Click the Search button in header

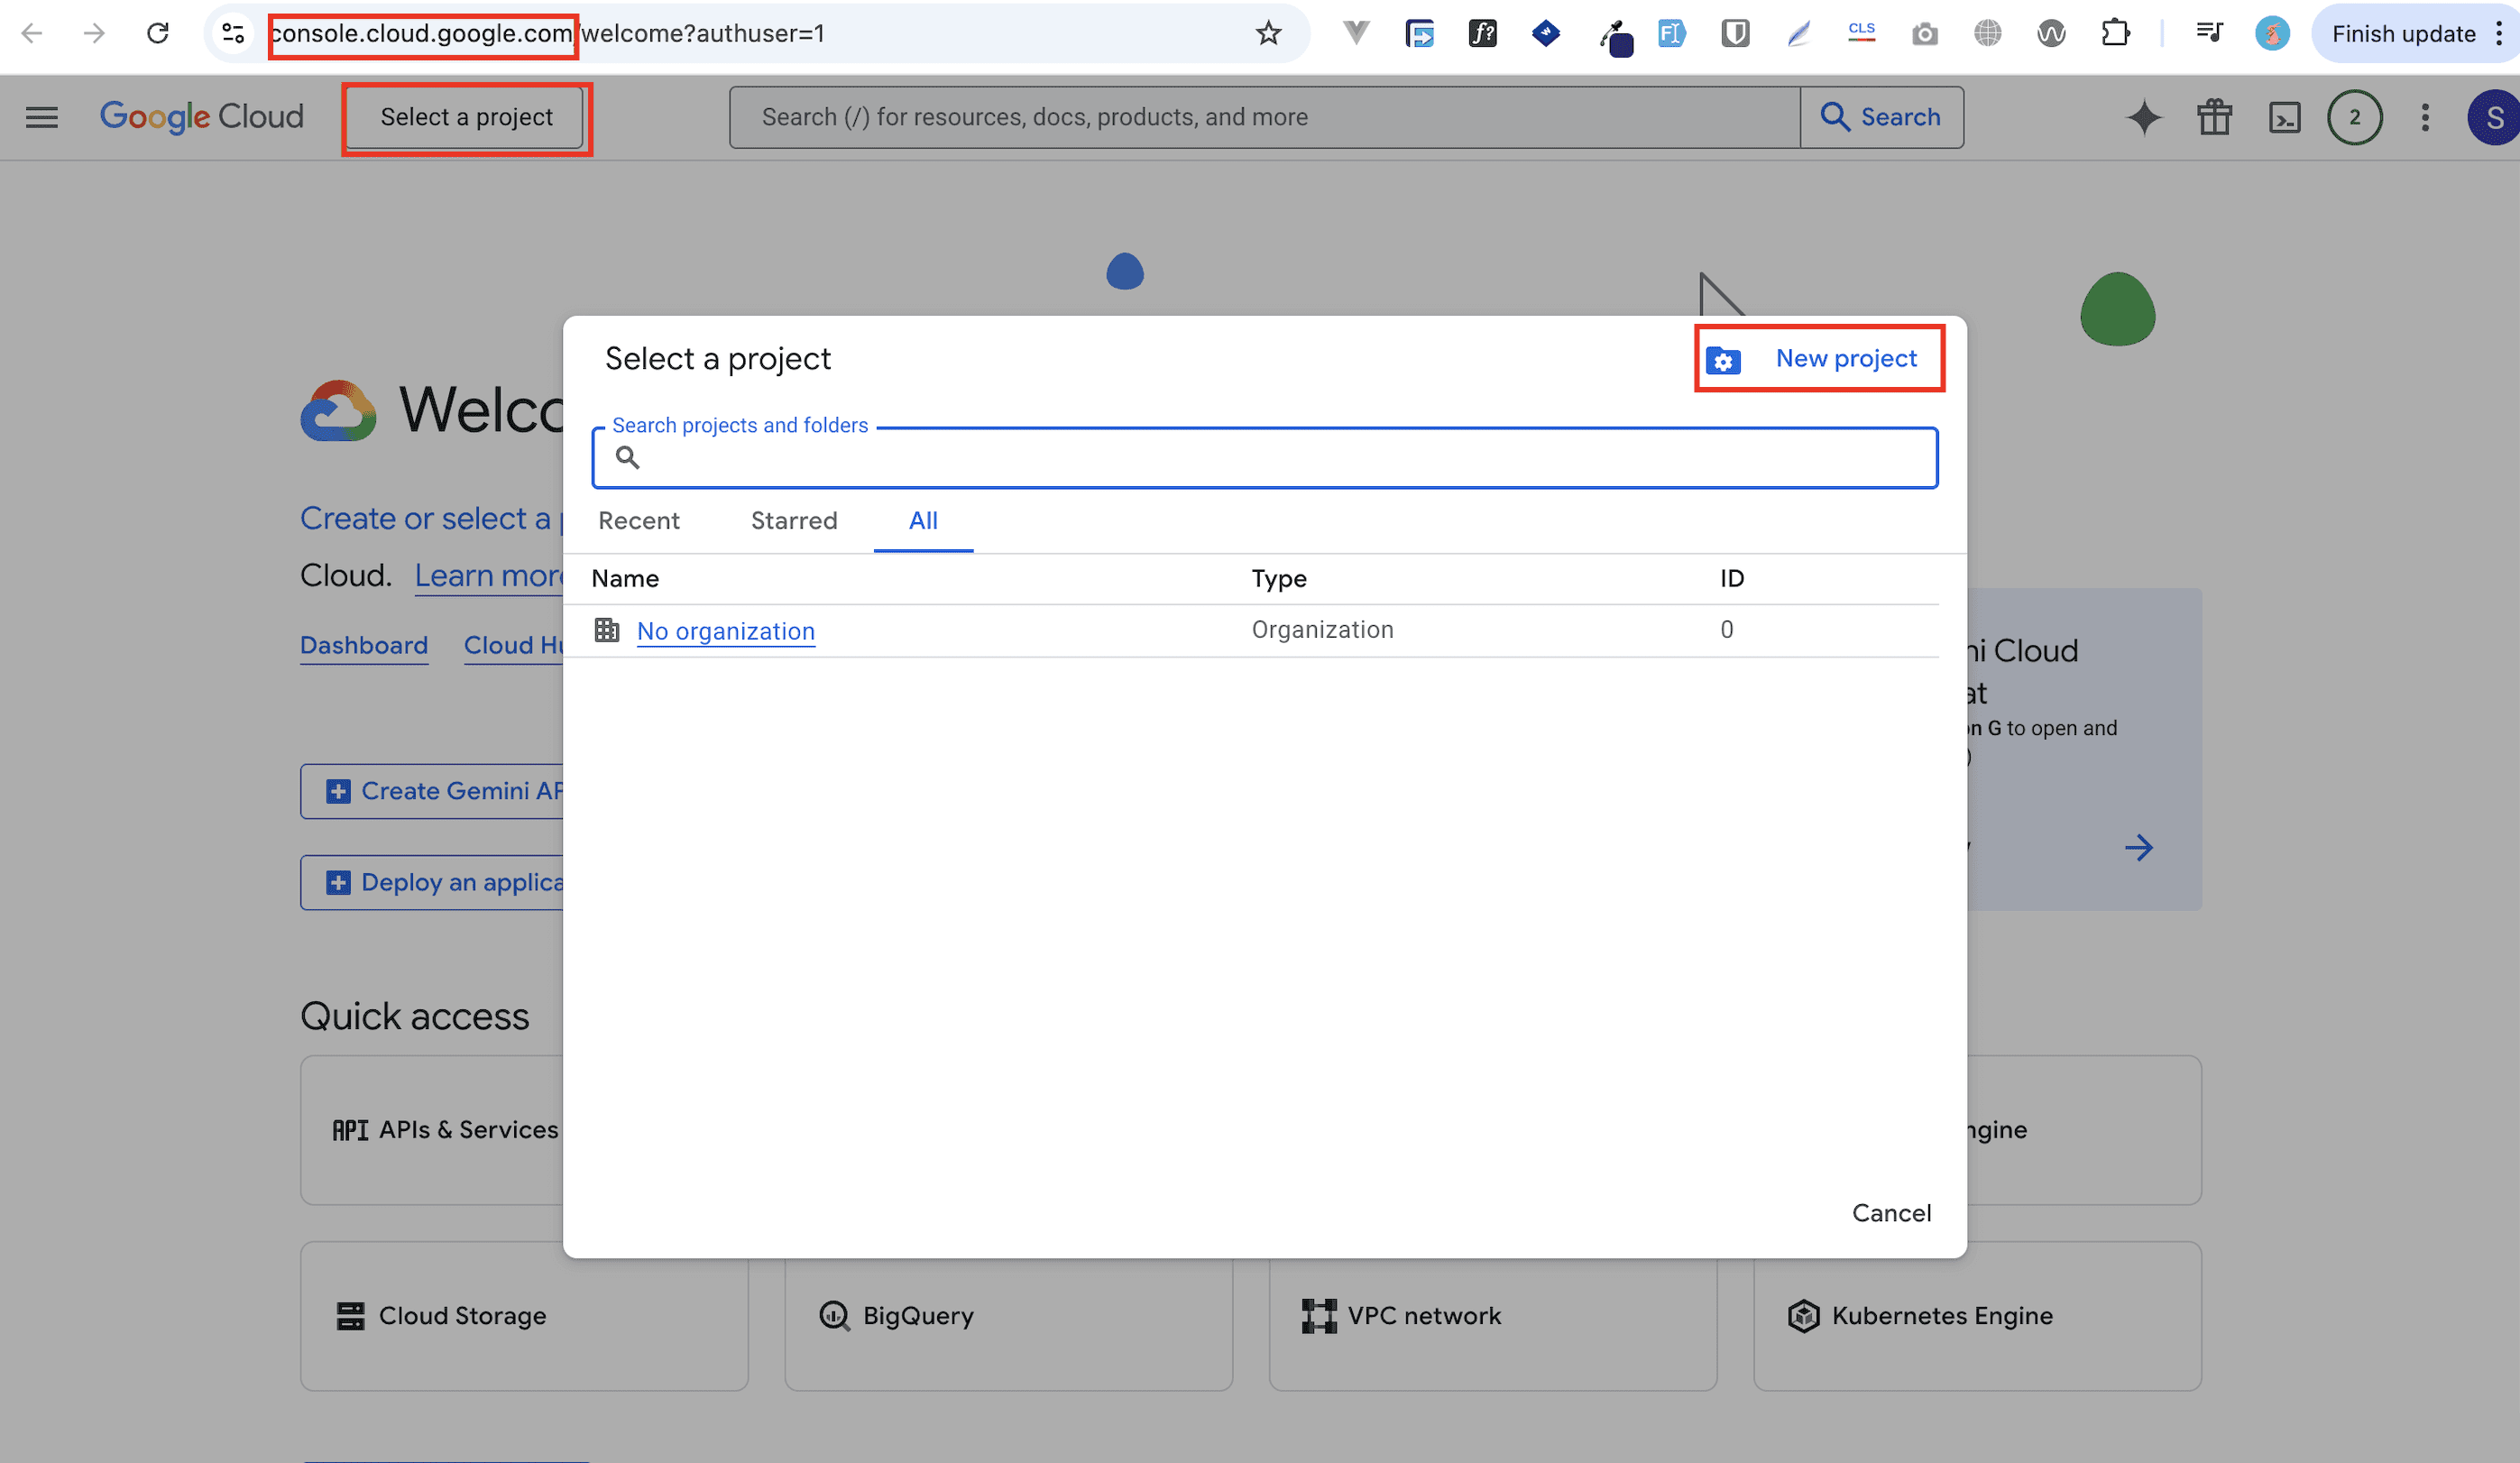tap(1881, 117)
